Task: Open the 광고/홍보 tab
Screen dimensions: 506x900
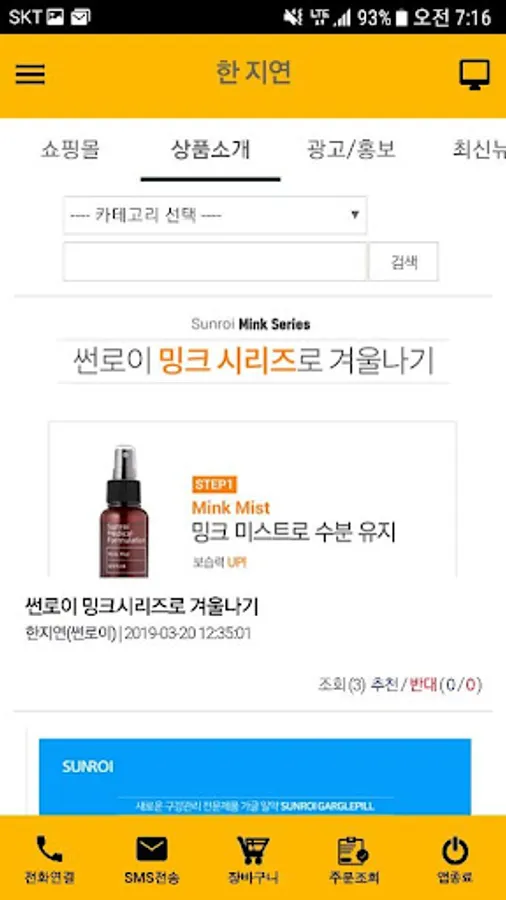Action: click(x=351, y=150)
